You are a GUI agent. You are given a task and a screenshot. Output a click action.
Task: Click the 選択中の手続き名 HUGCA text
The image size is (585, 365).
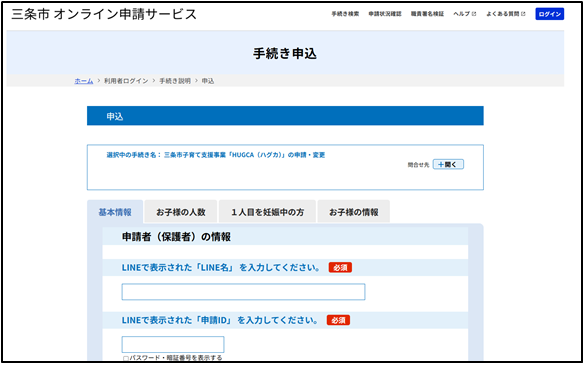coord(216,155)
